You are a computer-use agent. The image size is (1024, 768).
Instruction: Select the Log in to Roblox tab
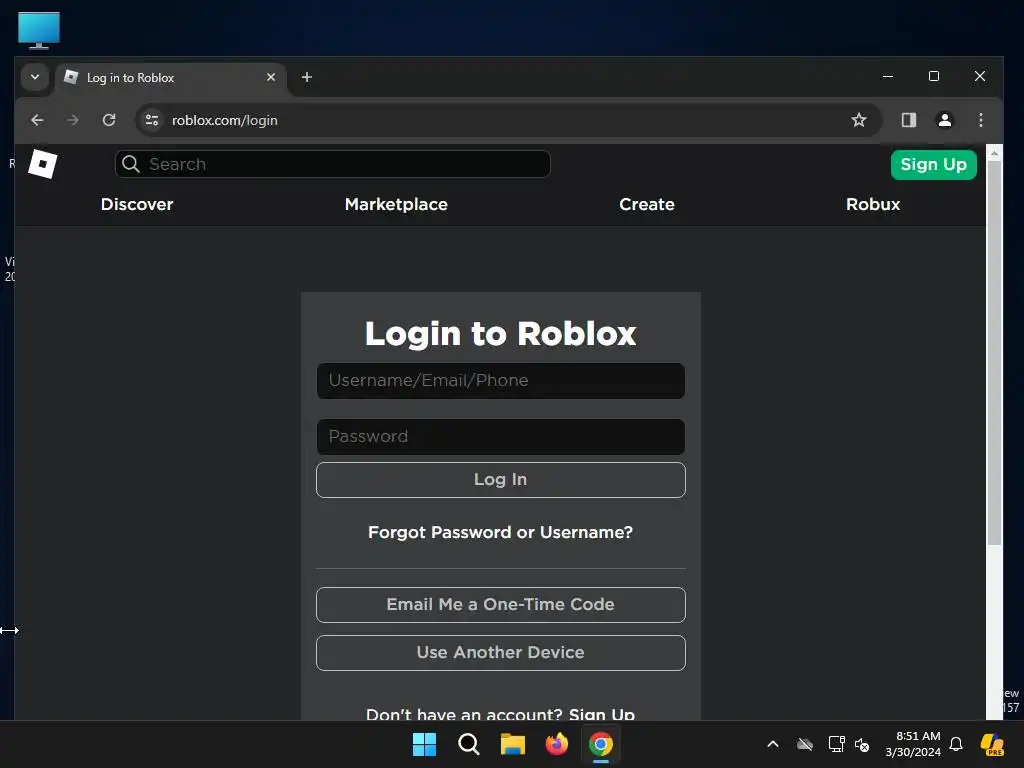(x=171, y=78)
